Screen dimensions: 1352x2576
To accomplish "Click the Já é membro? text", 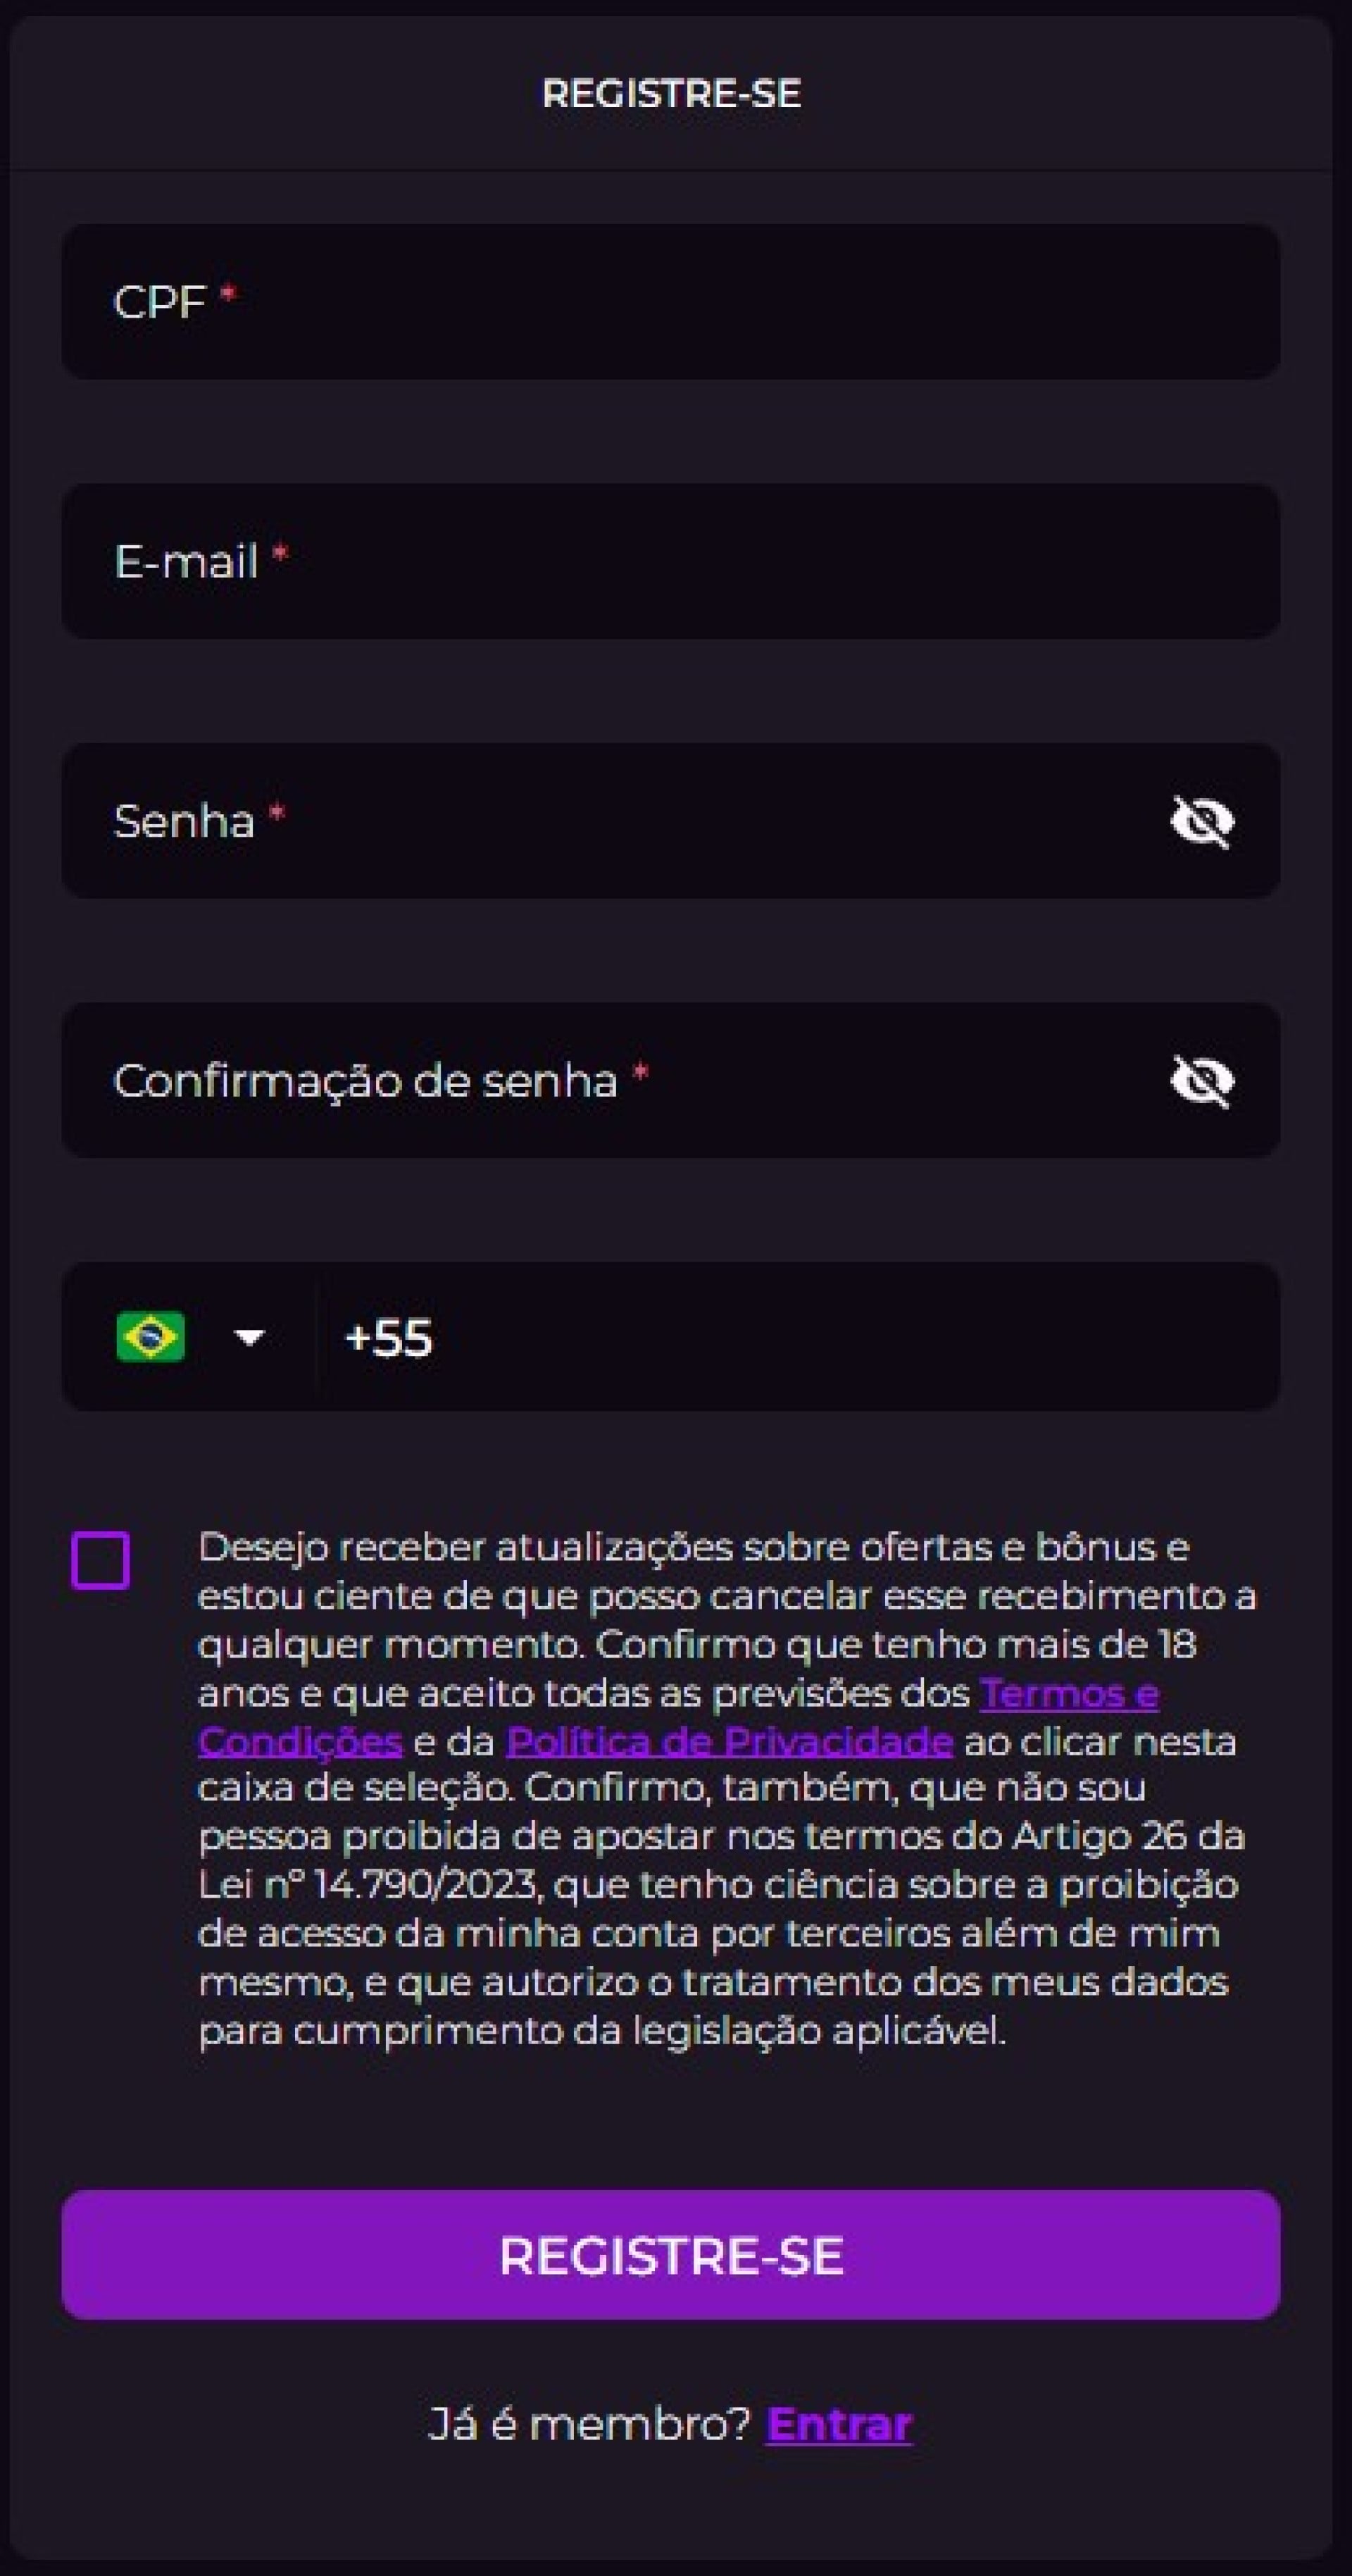I will (590, 2422).
